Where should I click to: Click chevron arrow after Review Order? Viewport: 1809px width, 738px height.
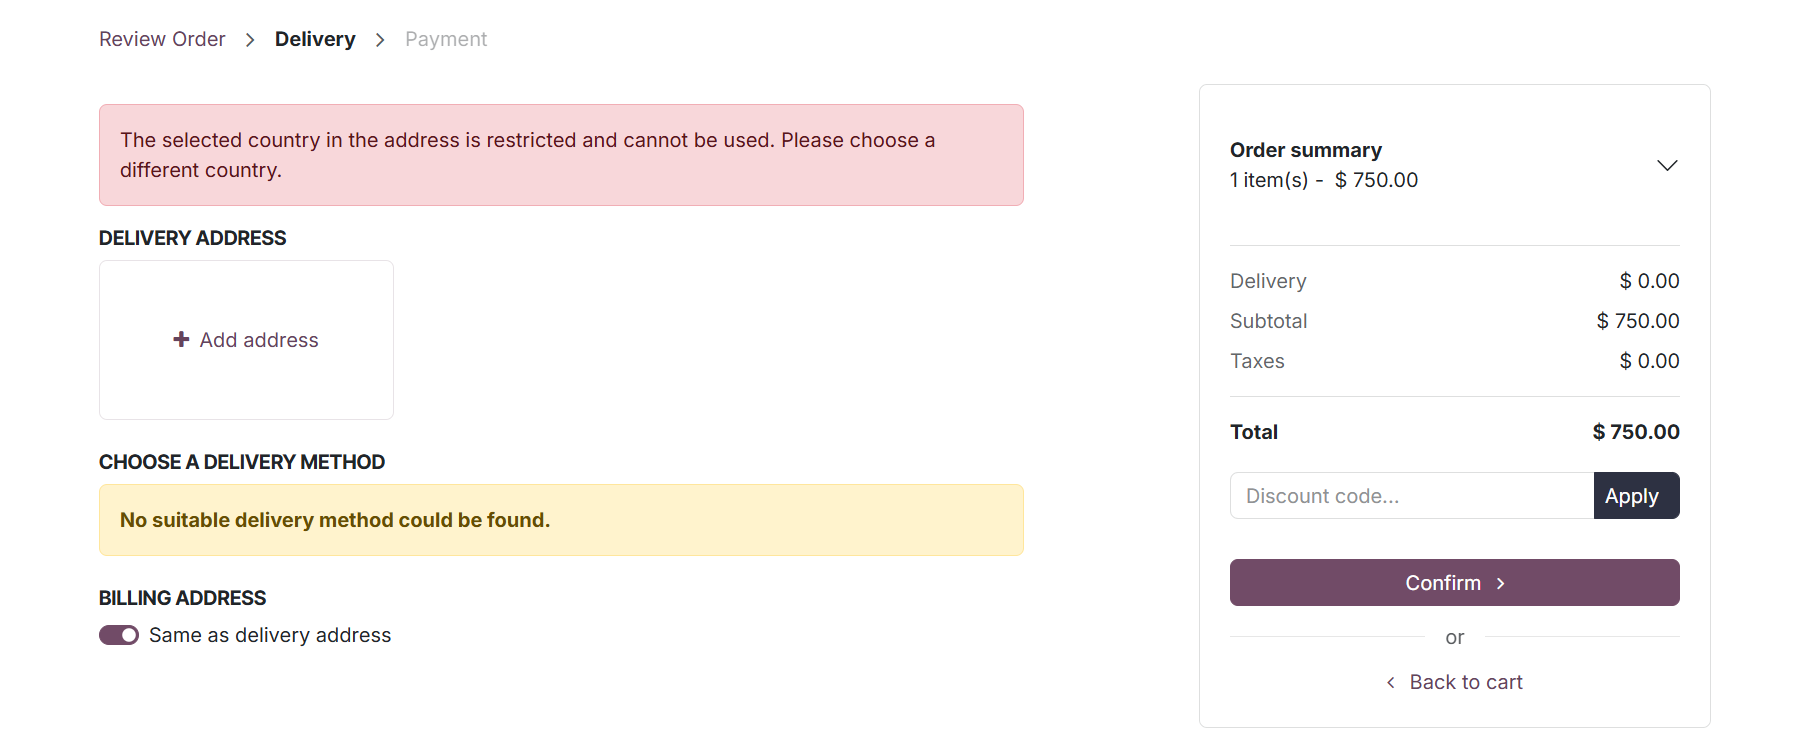[x=250, y=40]
